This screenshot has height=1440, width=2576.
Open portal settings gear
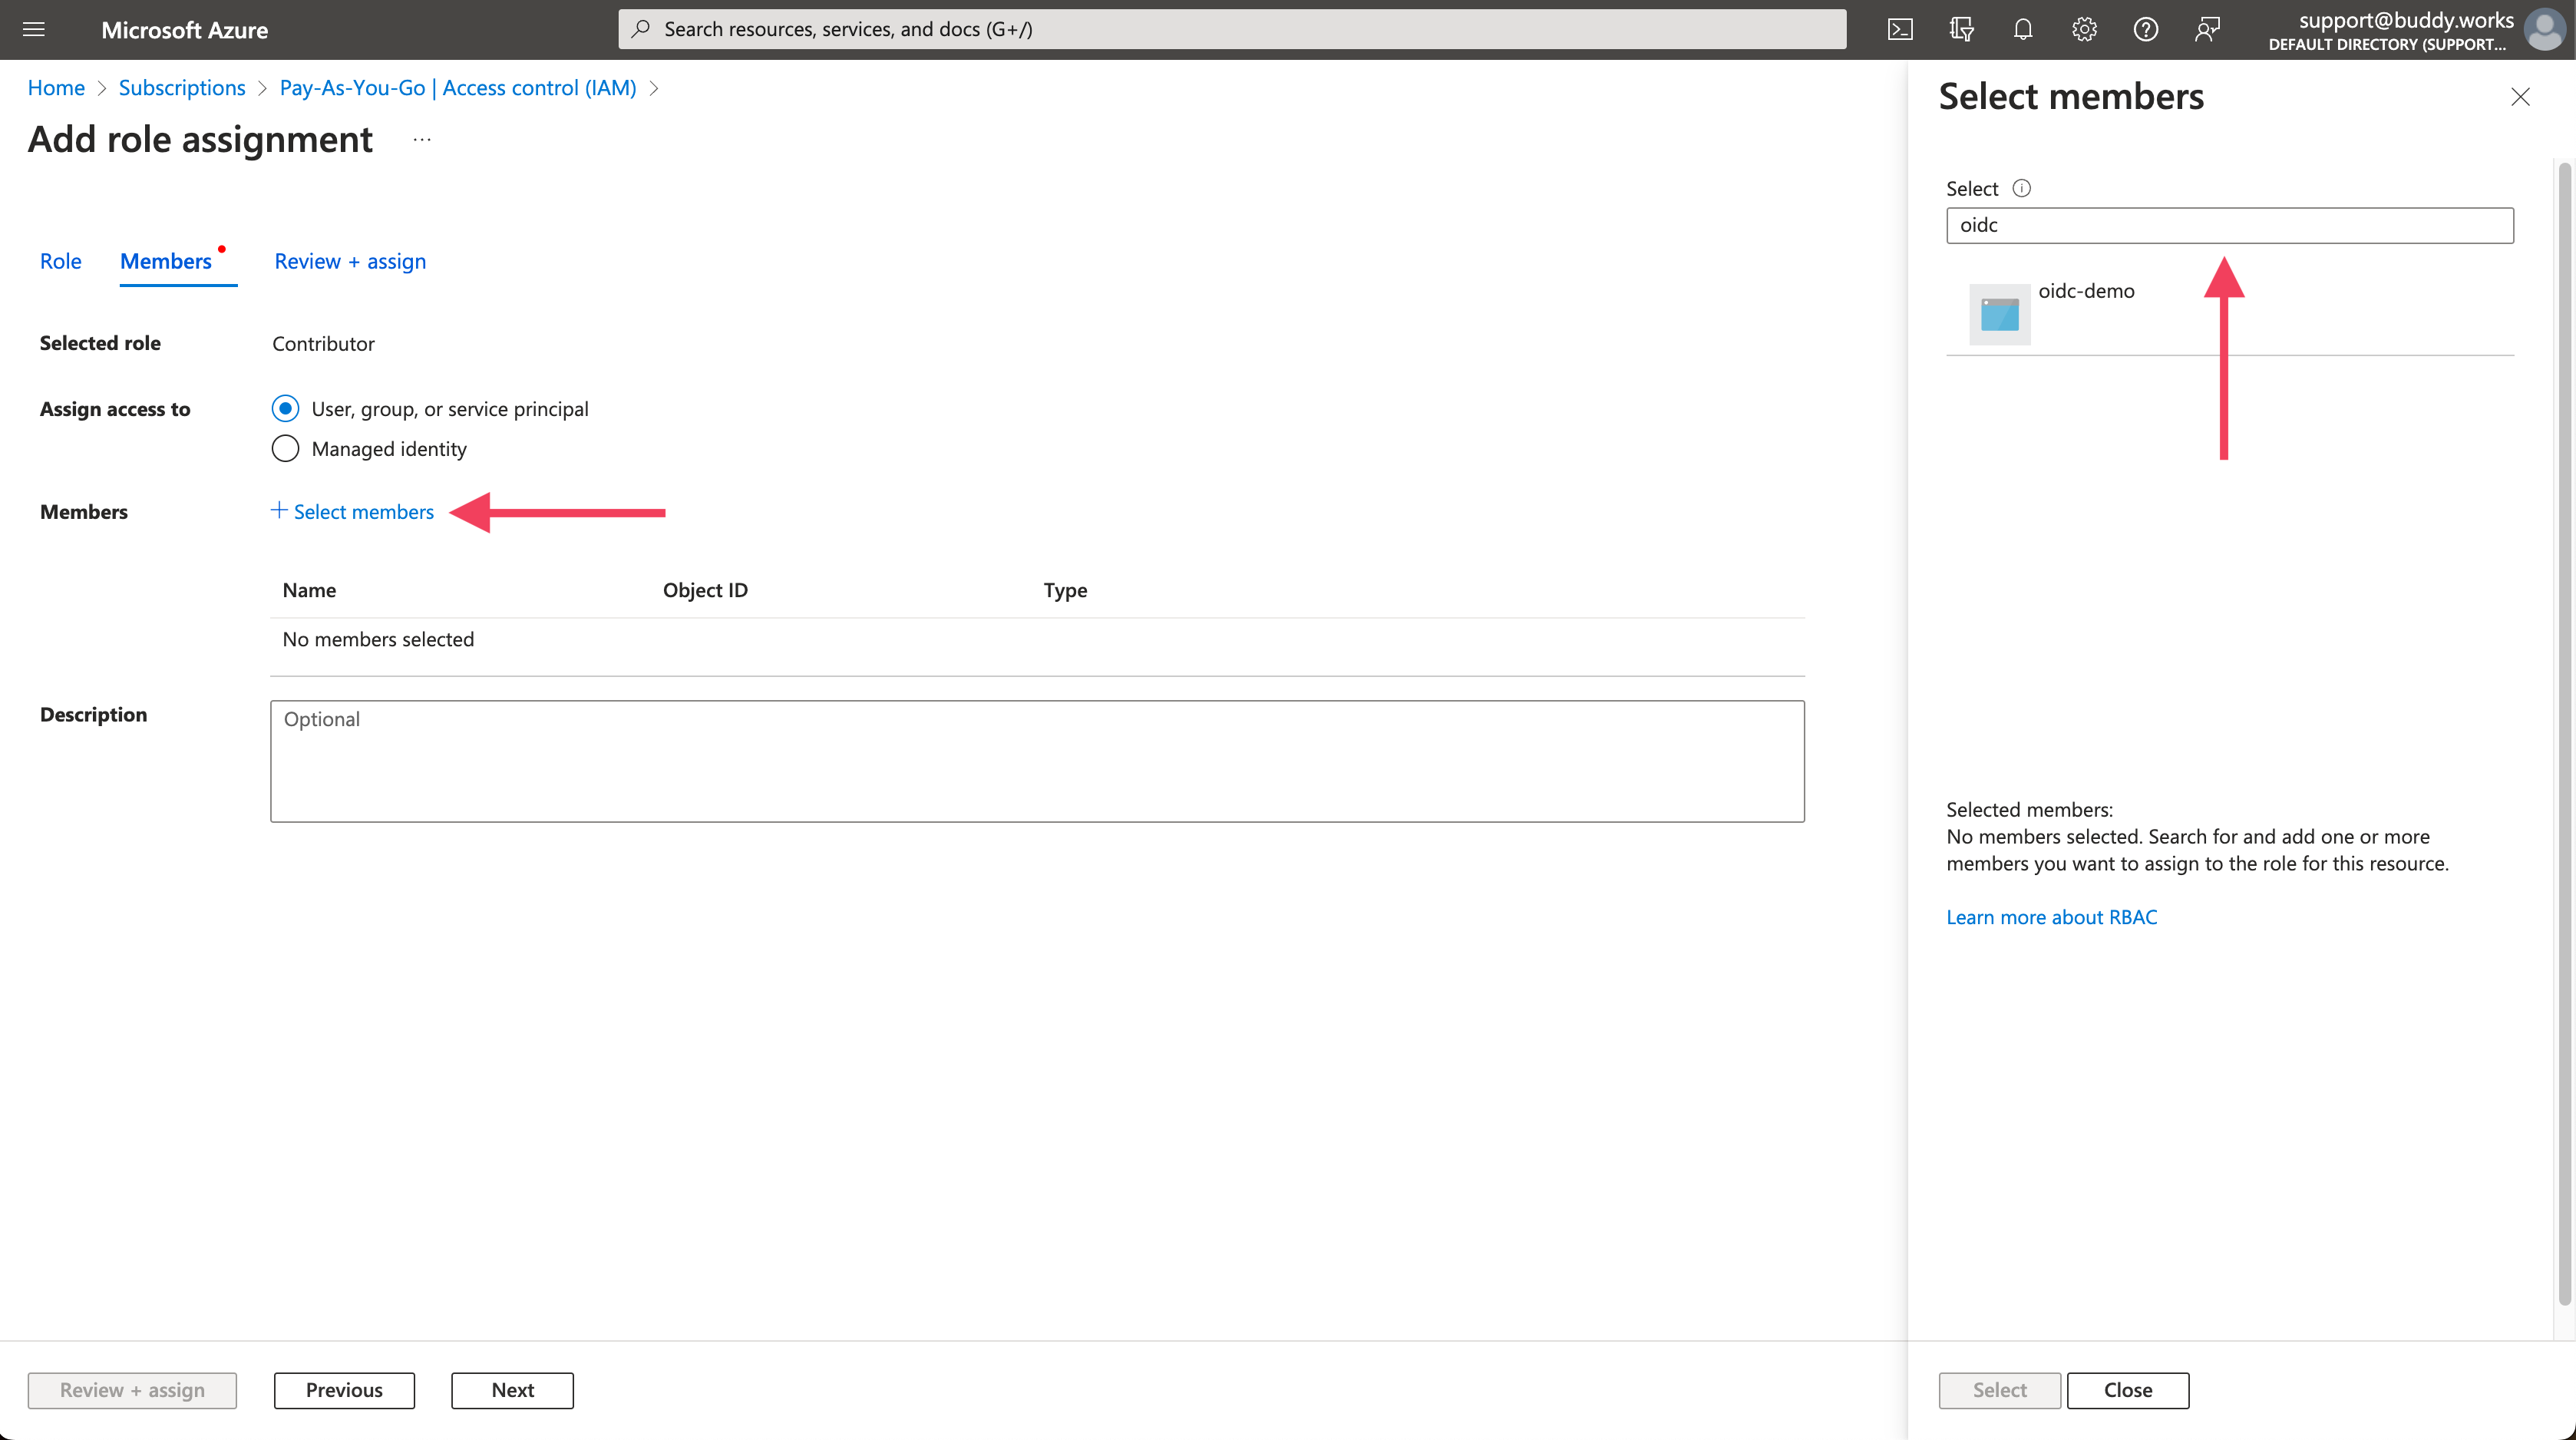2084,29
